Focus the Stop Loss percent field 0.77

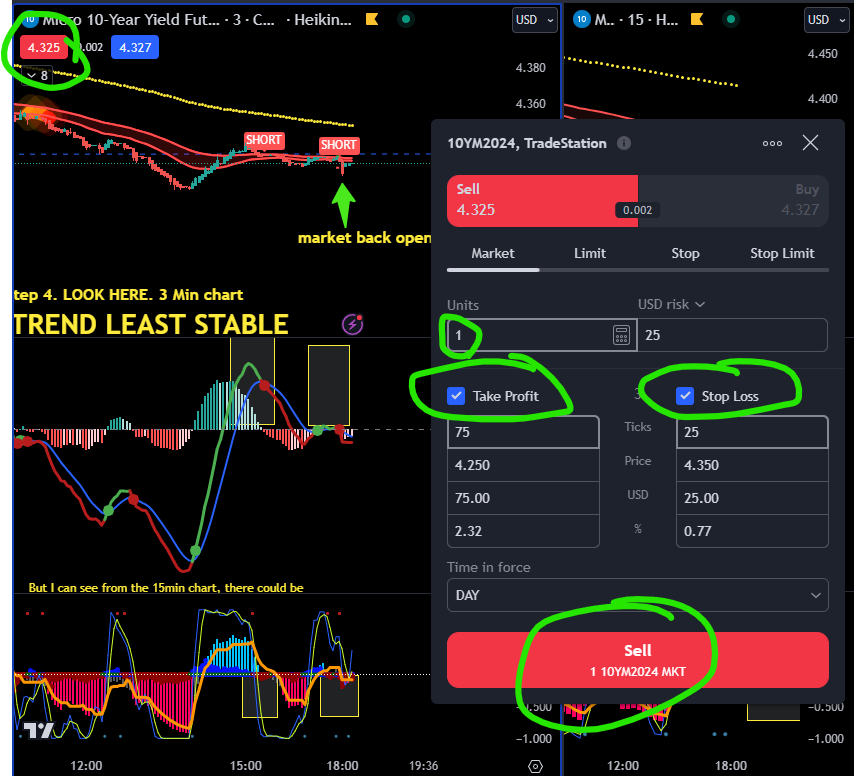point(752,531)
